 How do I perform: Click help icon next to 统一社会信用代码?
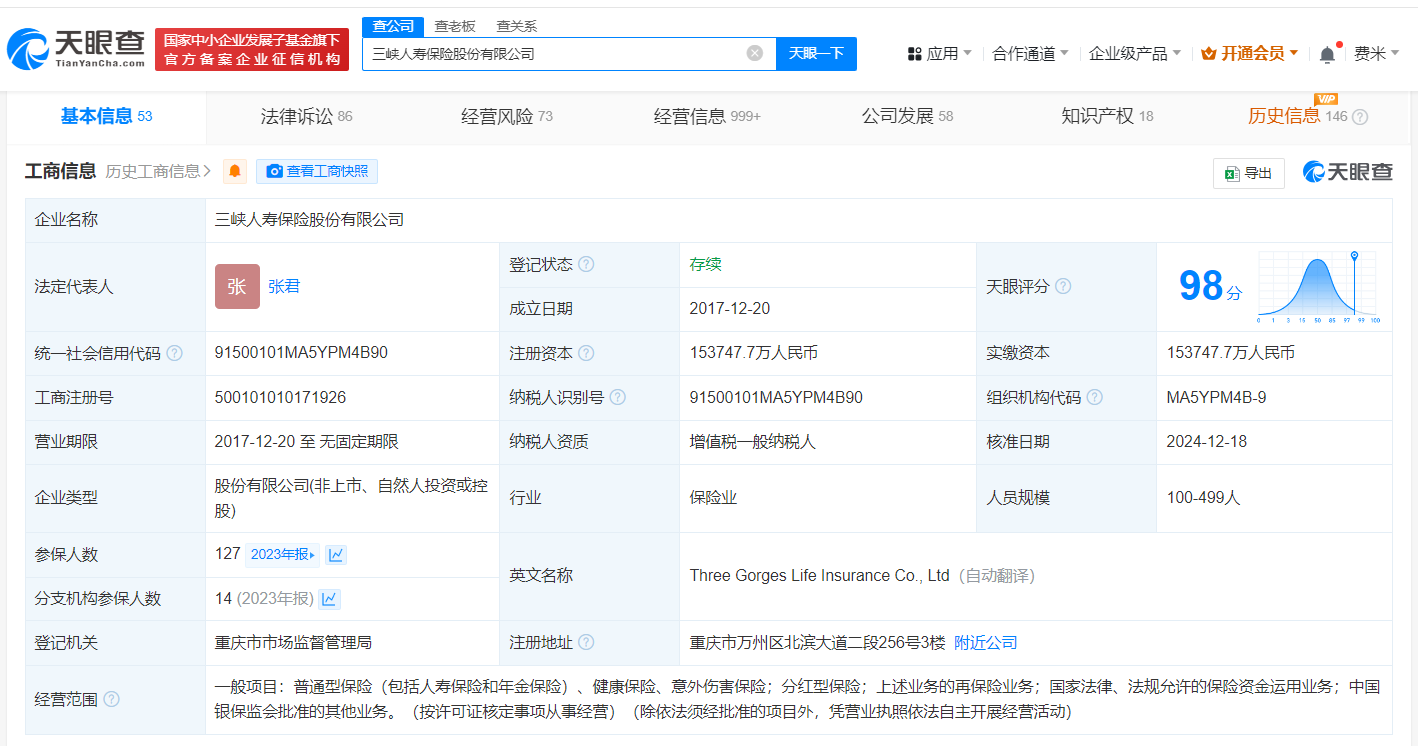[175, 353]
